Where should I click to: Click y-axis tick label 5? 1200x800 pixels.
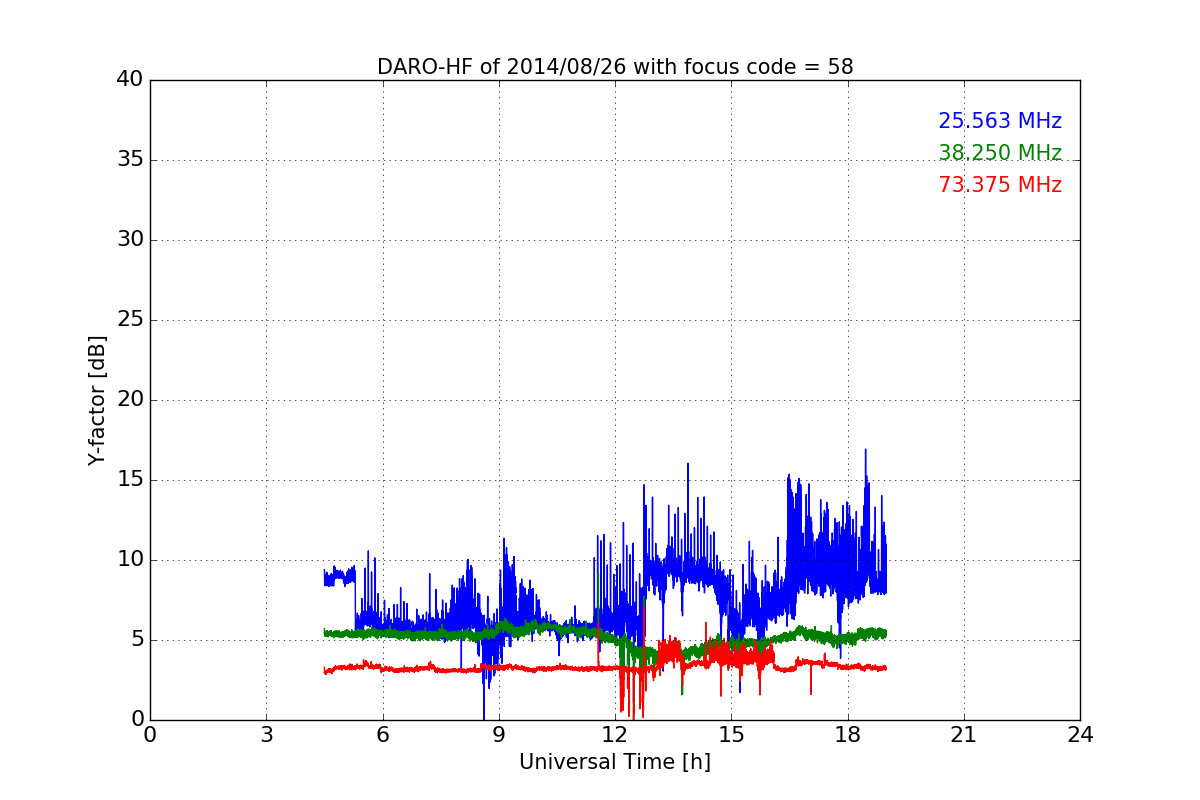tap(137, 640)
